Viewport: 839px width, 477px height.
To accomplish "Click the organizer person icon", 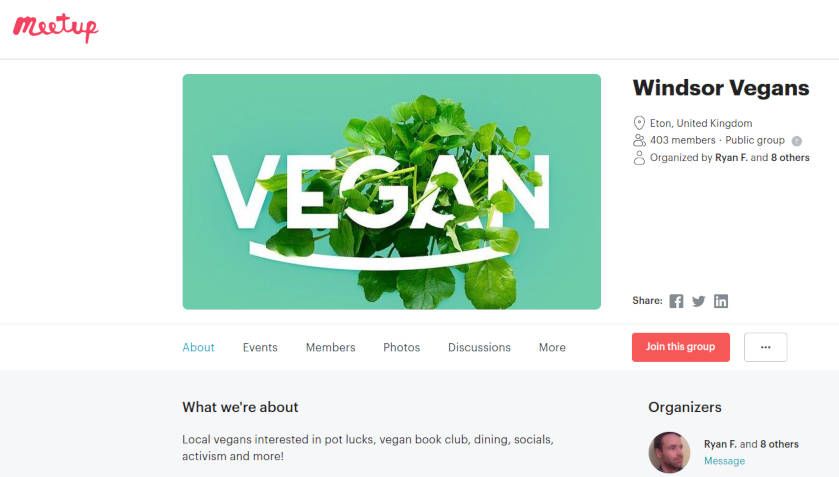I will [x=639, y=157].
